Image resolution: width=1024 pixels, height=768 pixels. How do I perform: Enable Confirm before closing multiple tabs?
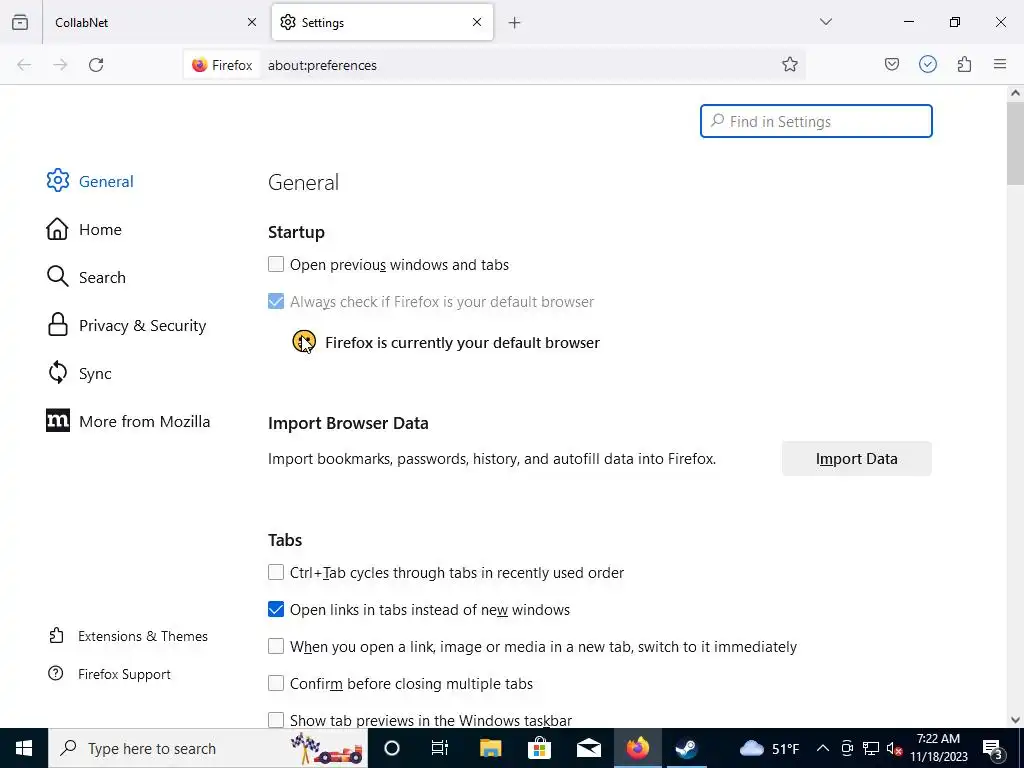(276, 683)
